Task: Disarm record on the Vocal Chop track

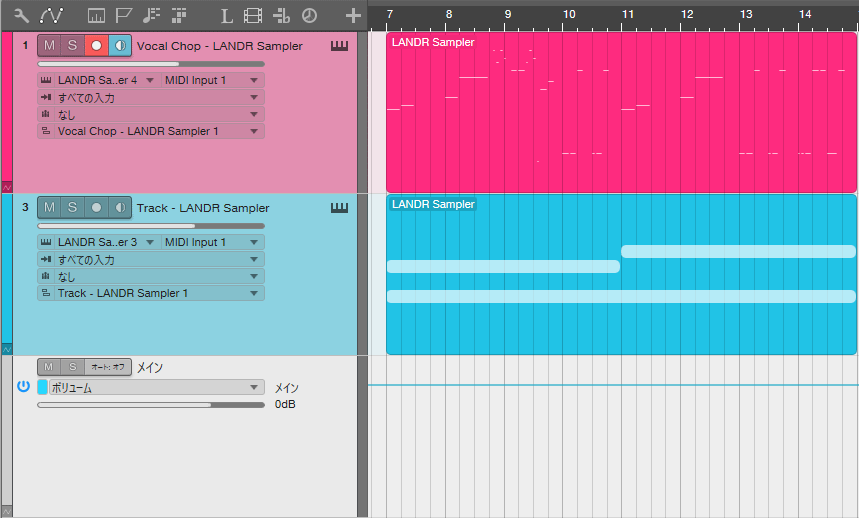Action: pos(96,45)
